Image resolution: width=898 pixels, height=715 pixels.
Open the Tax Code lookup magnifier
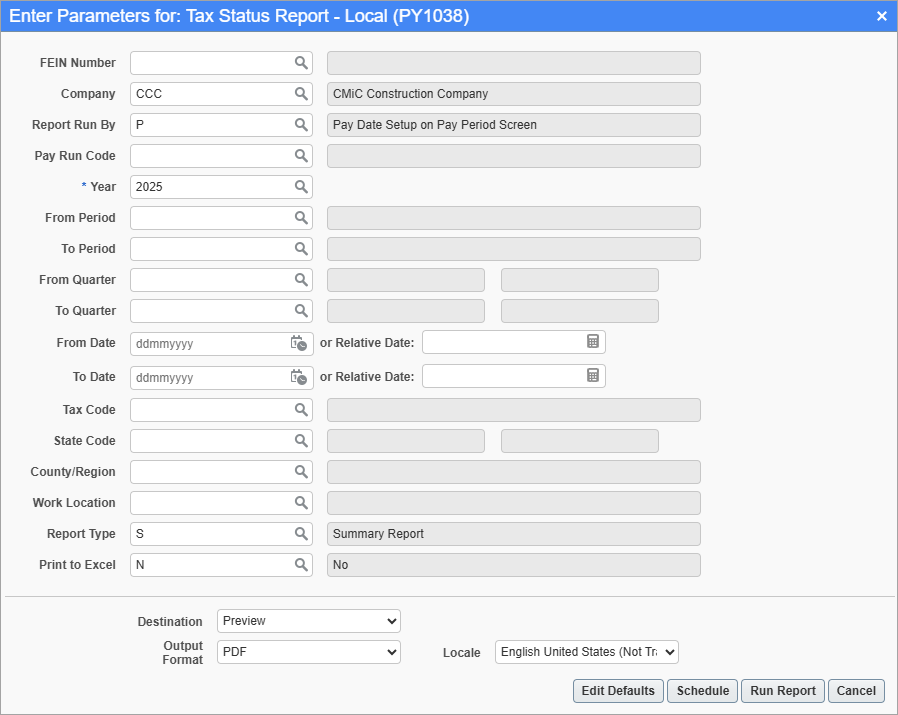300,409
